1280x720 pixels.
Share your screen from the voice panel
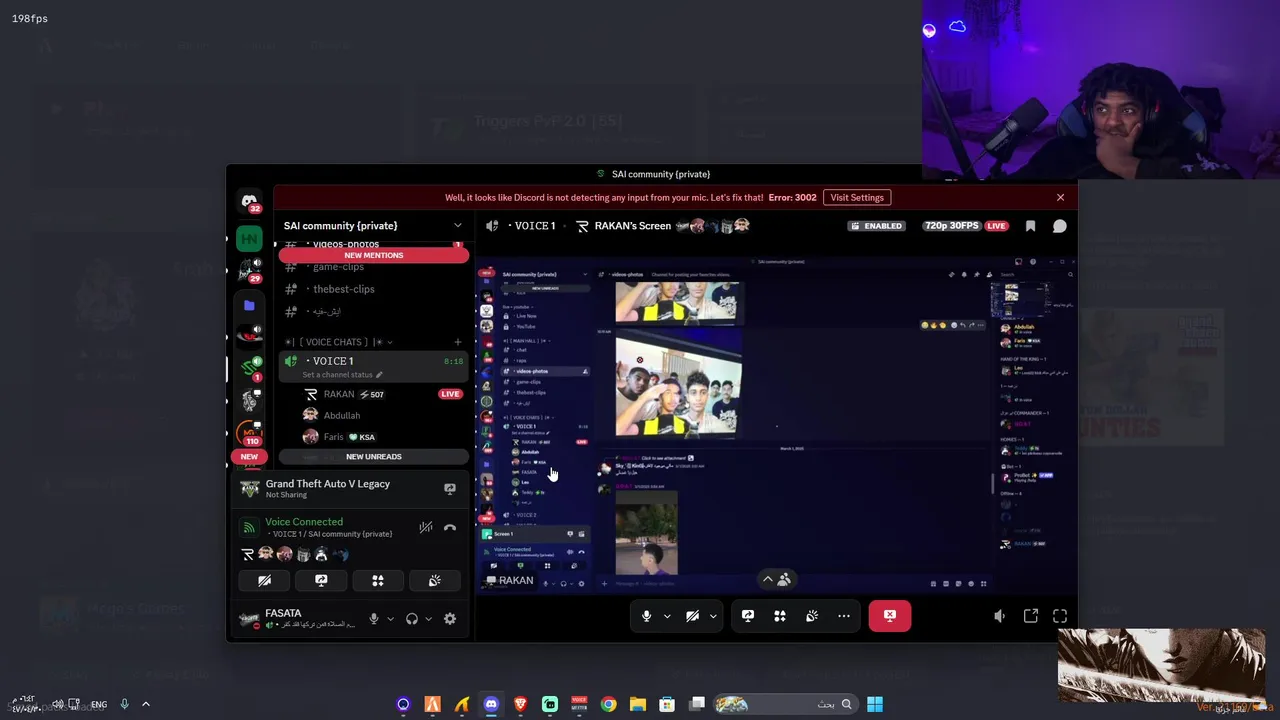tap(321, 580)
